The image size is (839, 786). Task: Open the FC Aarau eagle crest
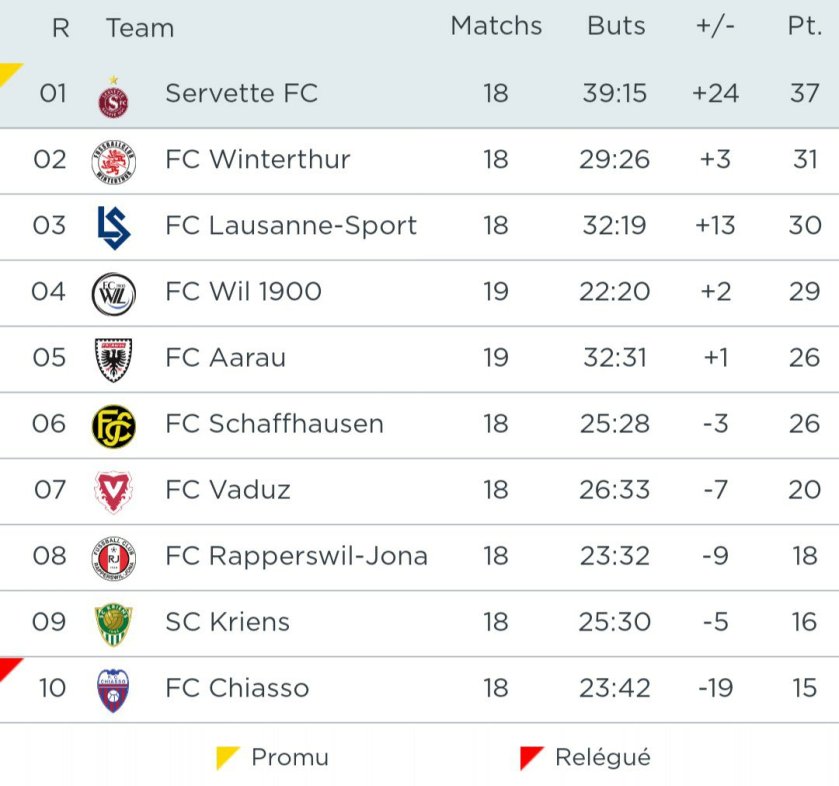(113, 359)
